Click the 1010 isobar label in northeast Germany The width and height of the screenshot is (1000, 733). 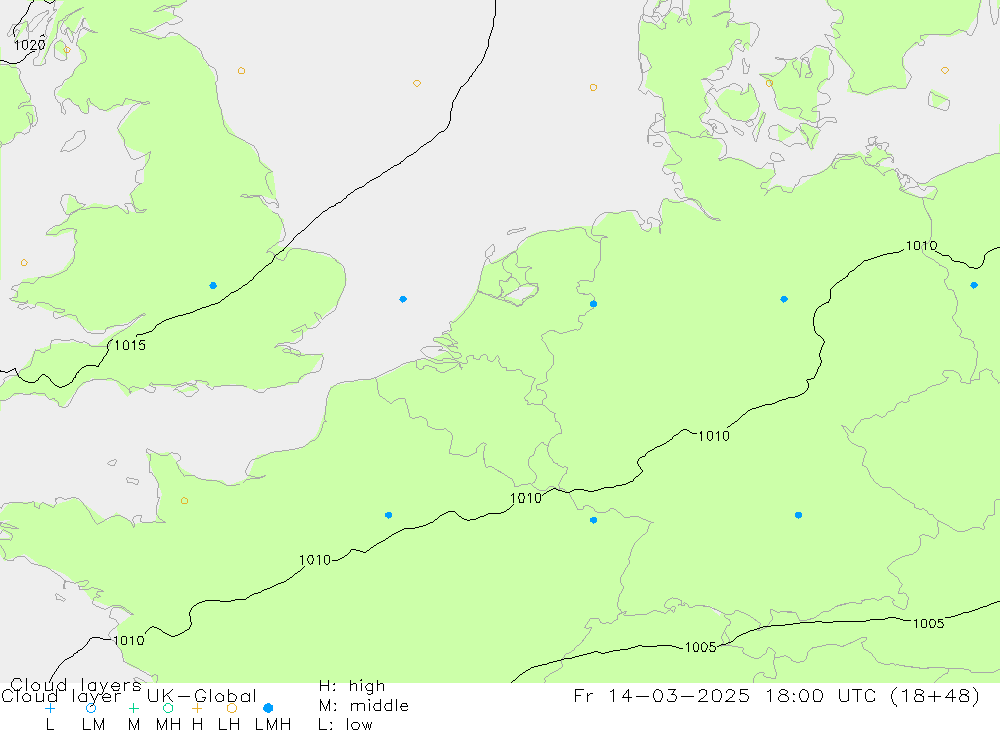pyautogui.click(x=922, y=246)
